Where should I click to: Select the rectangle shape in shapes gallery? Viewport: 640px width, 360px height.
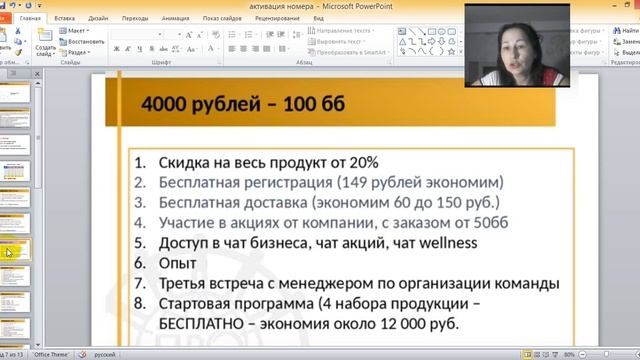431,31
